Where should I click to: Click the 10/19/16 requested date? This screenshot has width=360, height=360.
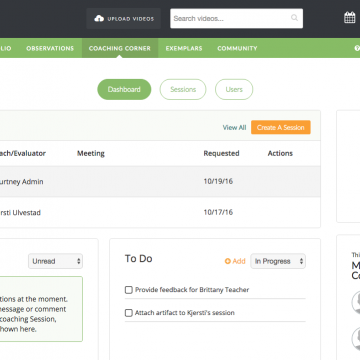point(218,181)
